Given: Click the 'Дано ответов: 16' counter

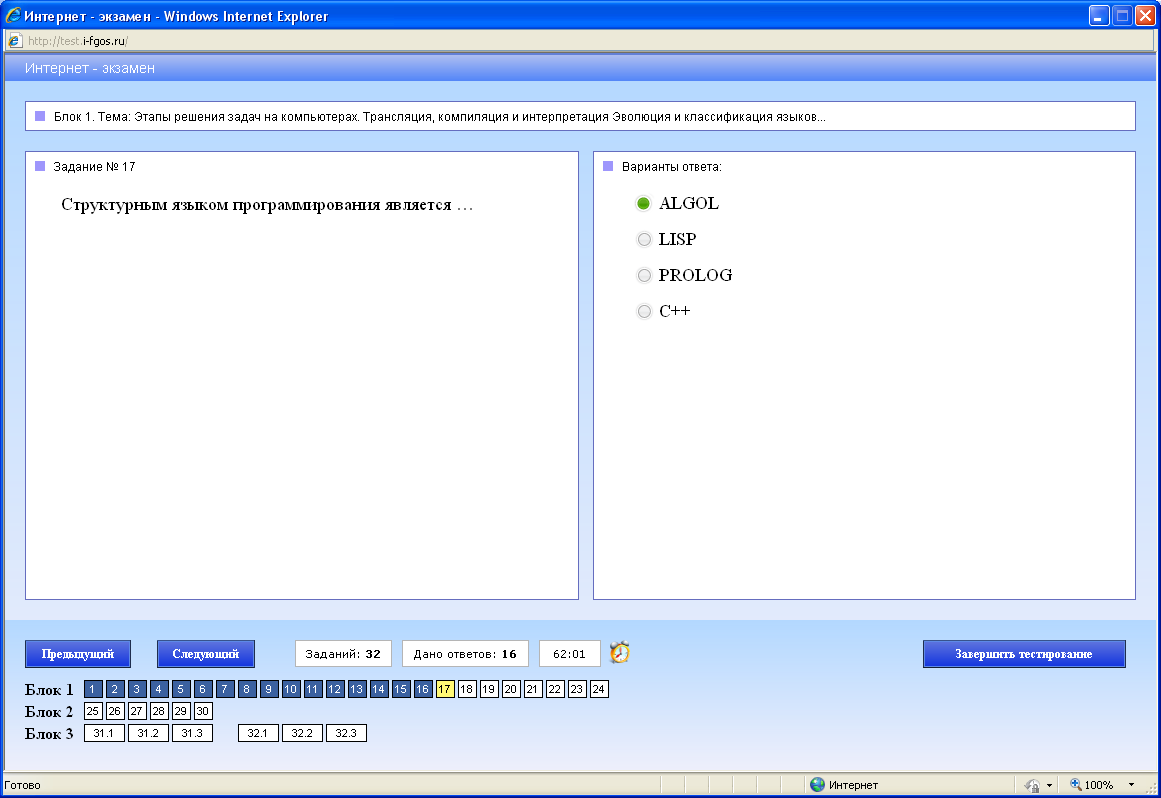Looking at the screenshot, I should tap(465, 654).
